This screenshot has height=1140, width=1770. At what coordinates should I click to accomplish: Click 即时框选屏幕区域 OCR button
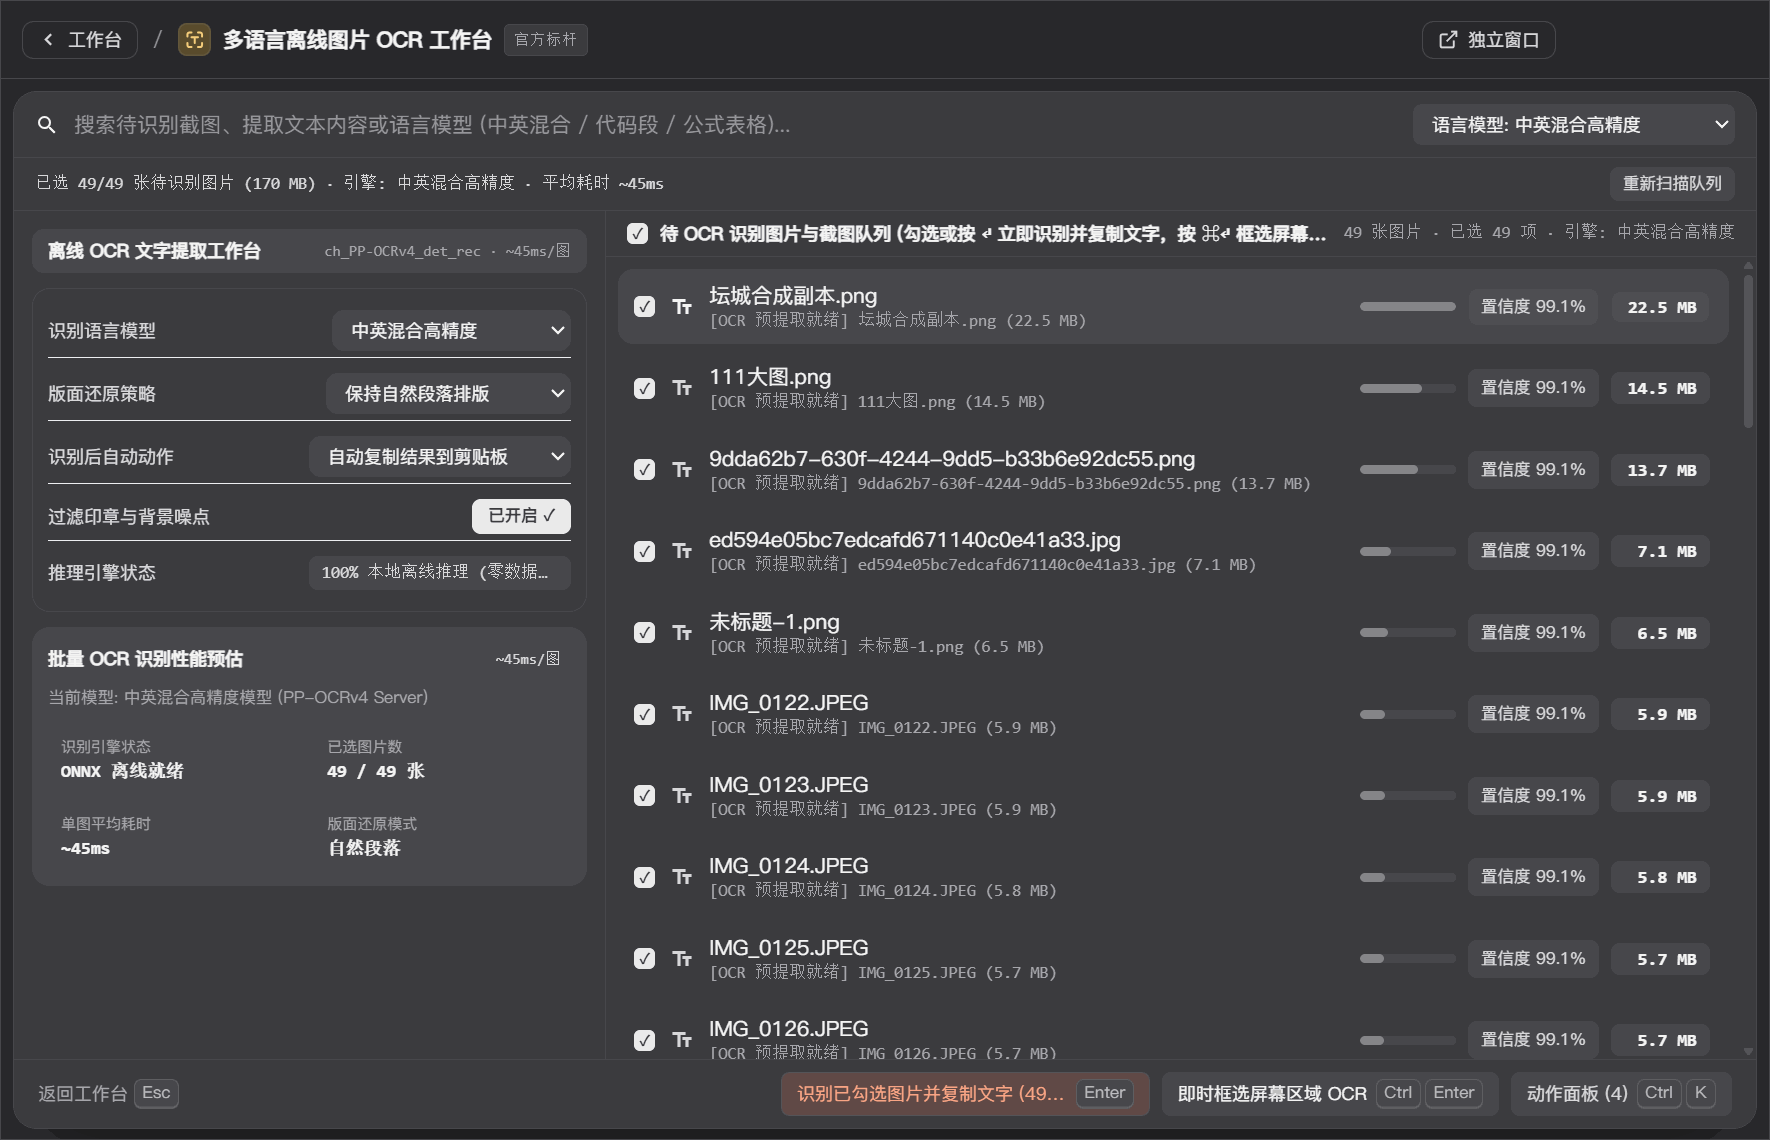pyautogui.click(x=1330, y=1094)
